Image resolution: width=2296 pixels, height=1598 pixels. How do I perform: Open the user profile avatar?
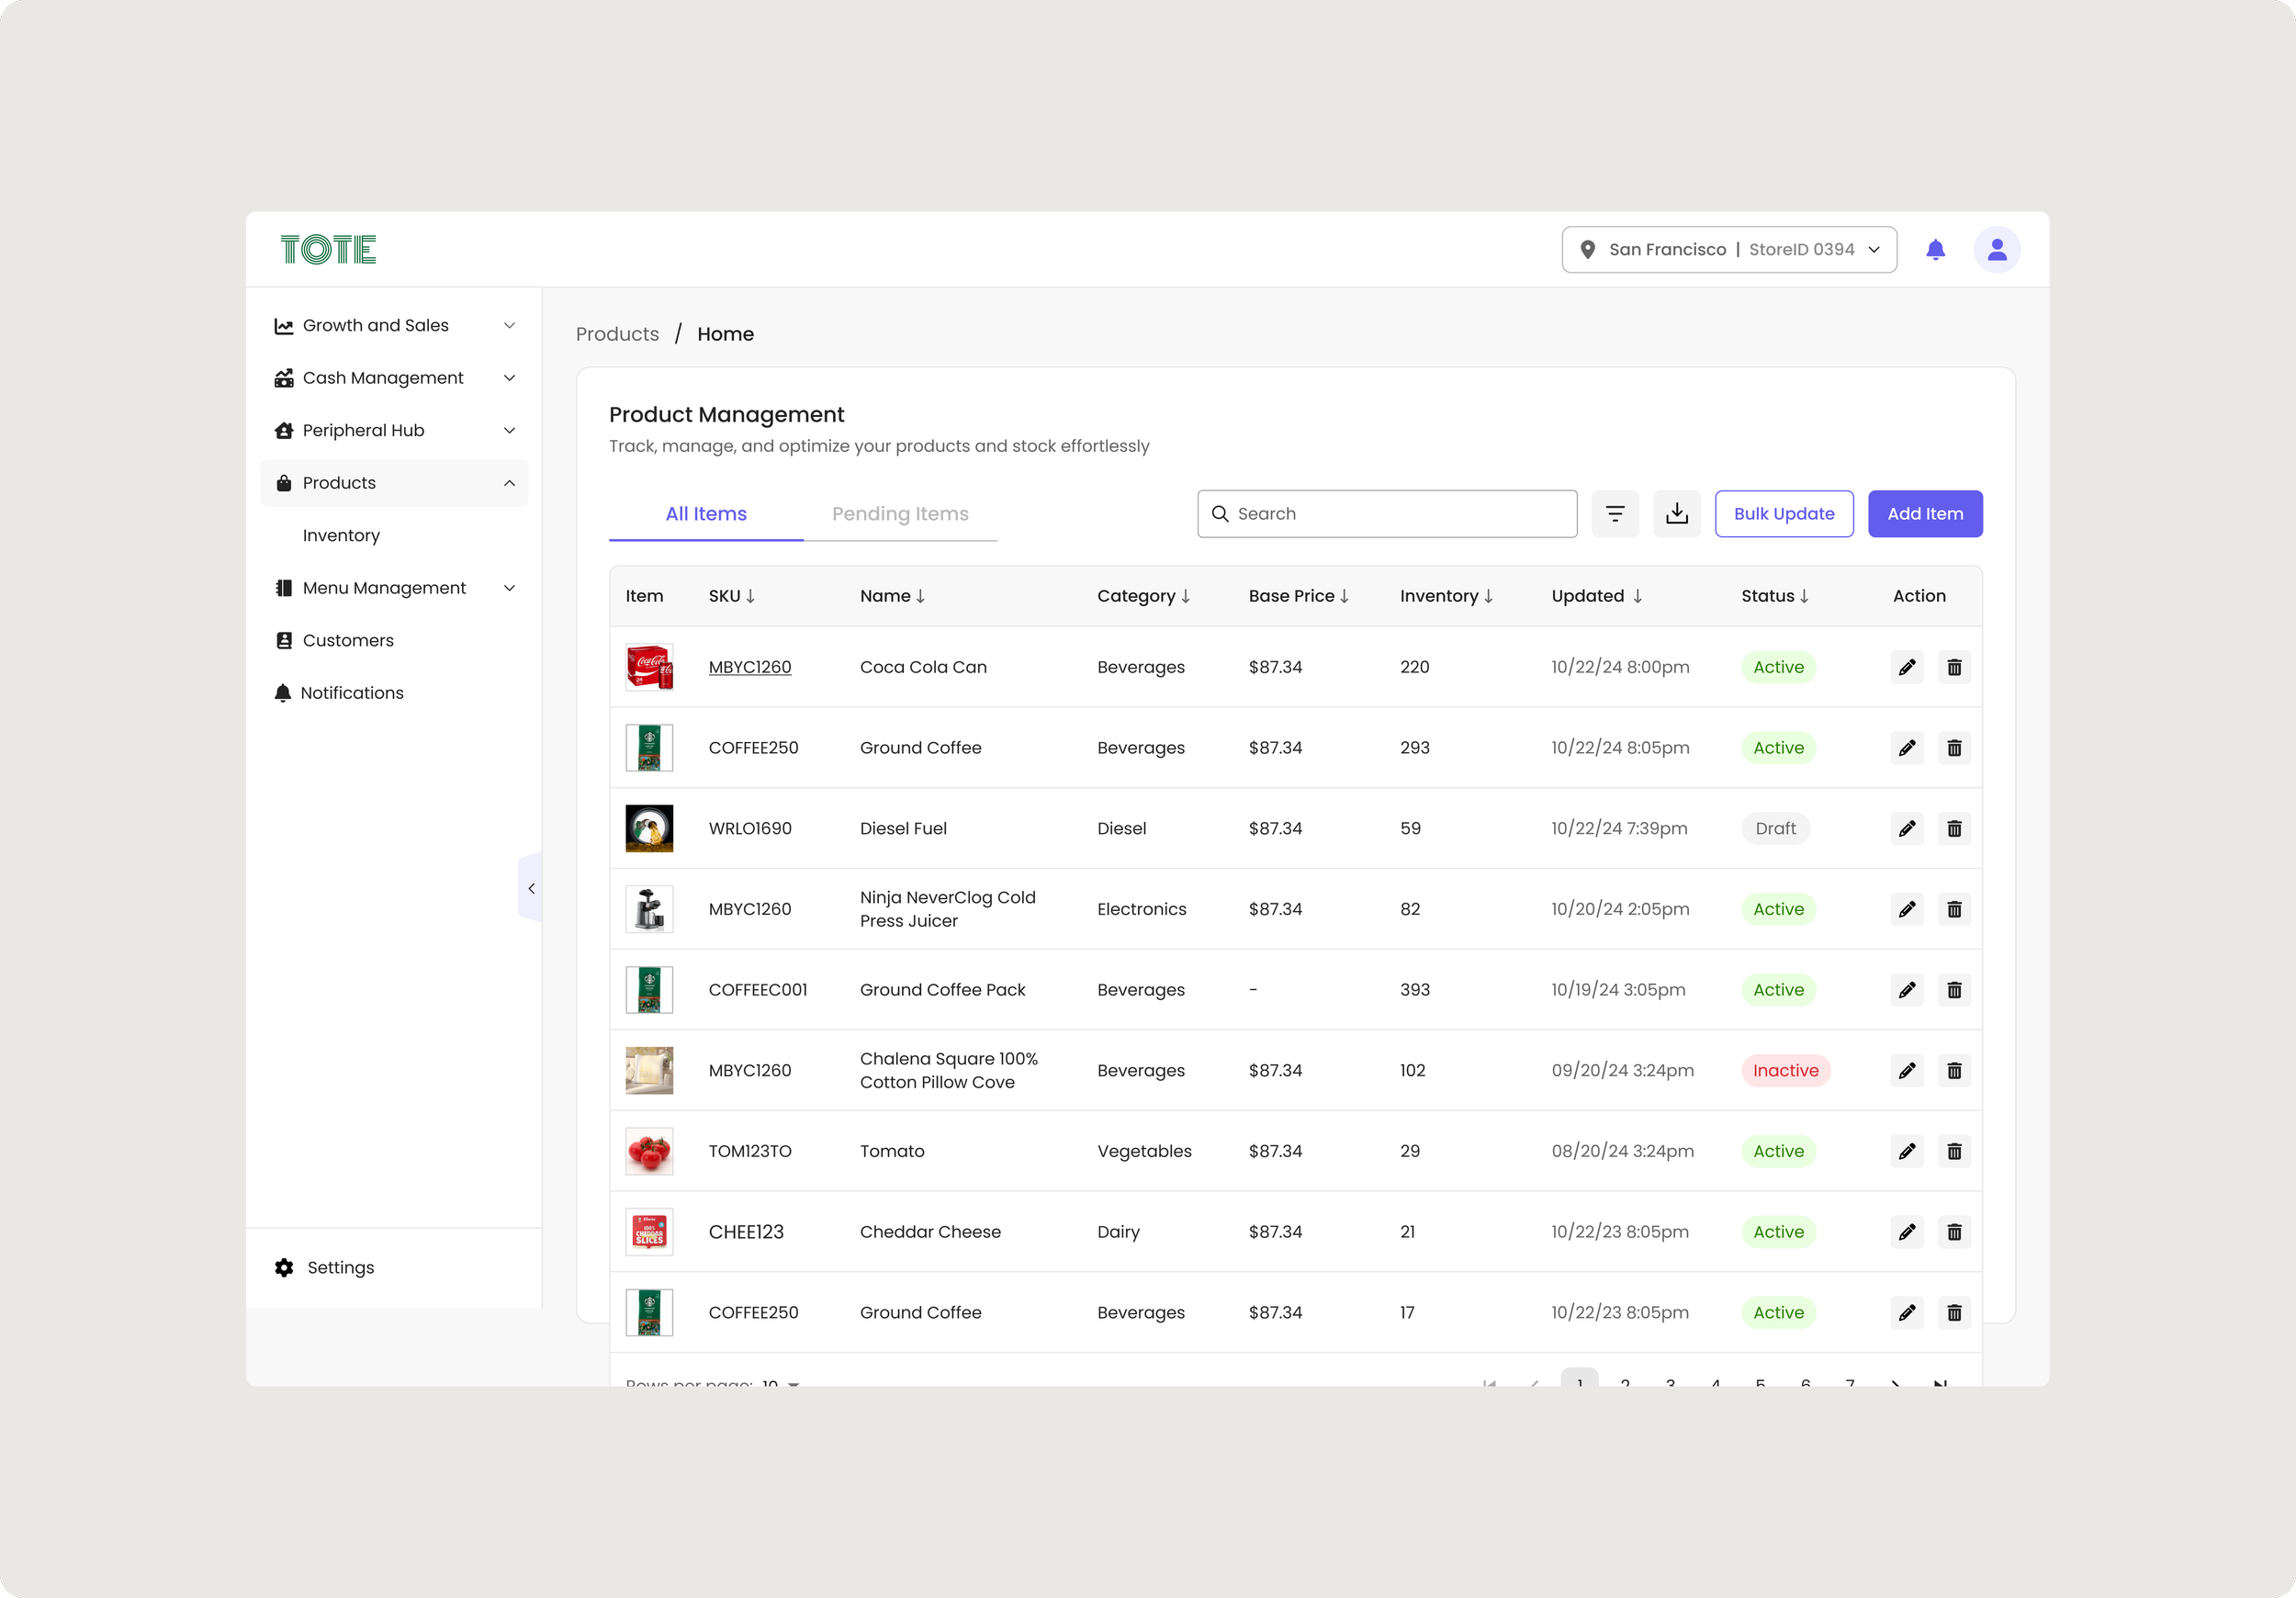point(1996,250)
